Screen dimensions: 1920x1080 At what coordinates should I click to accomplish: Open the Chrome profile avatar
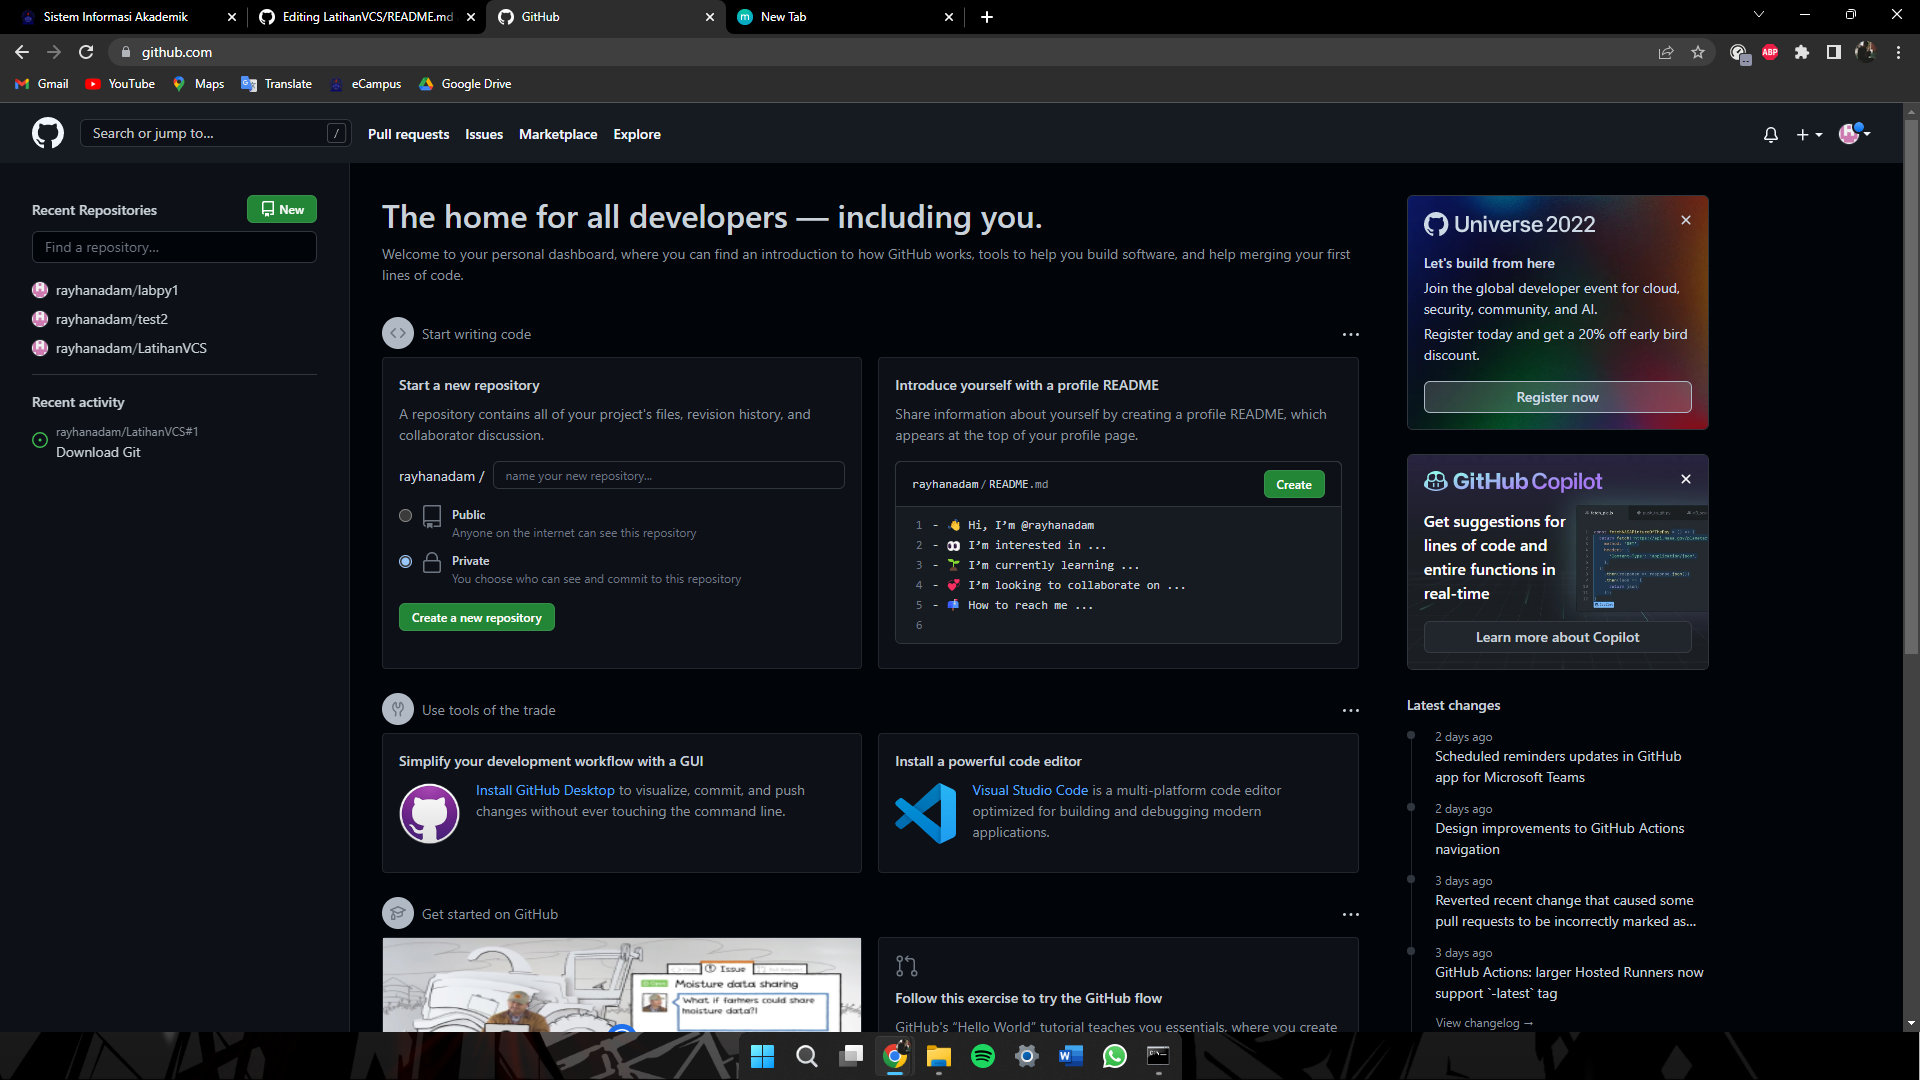[1865, 52]
